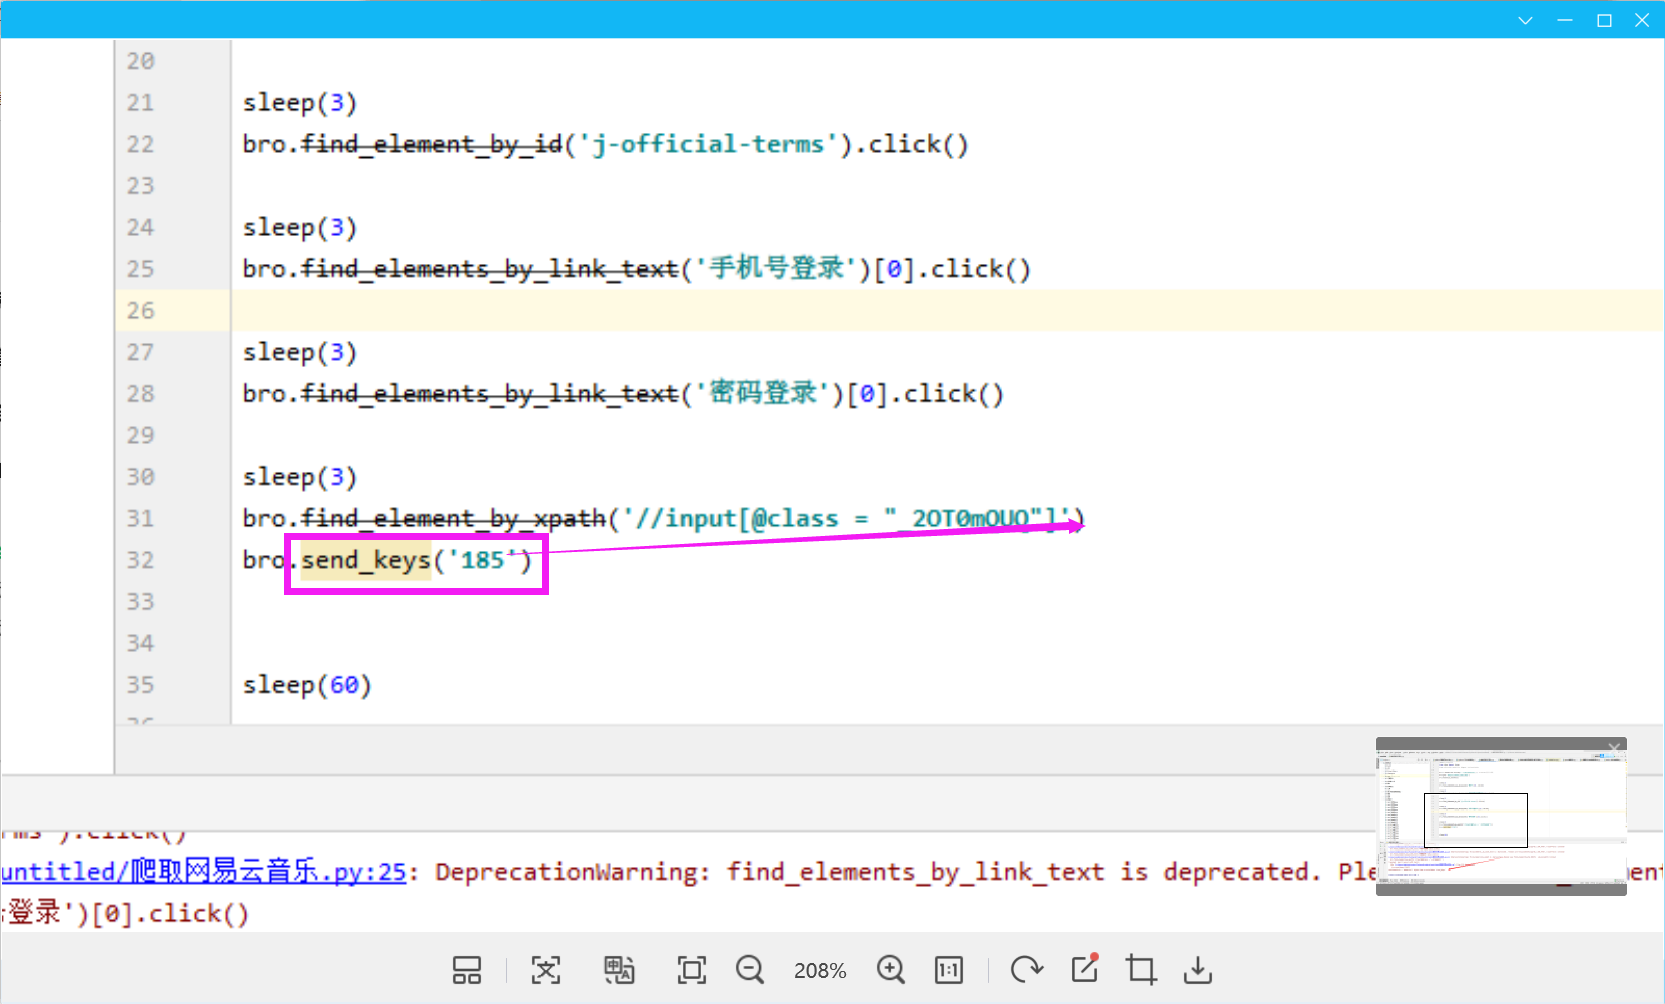Save image with the download icon
Viewport: 1665px width, 1004px height.
click(1198, 970)
